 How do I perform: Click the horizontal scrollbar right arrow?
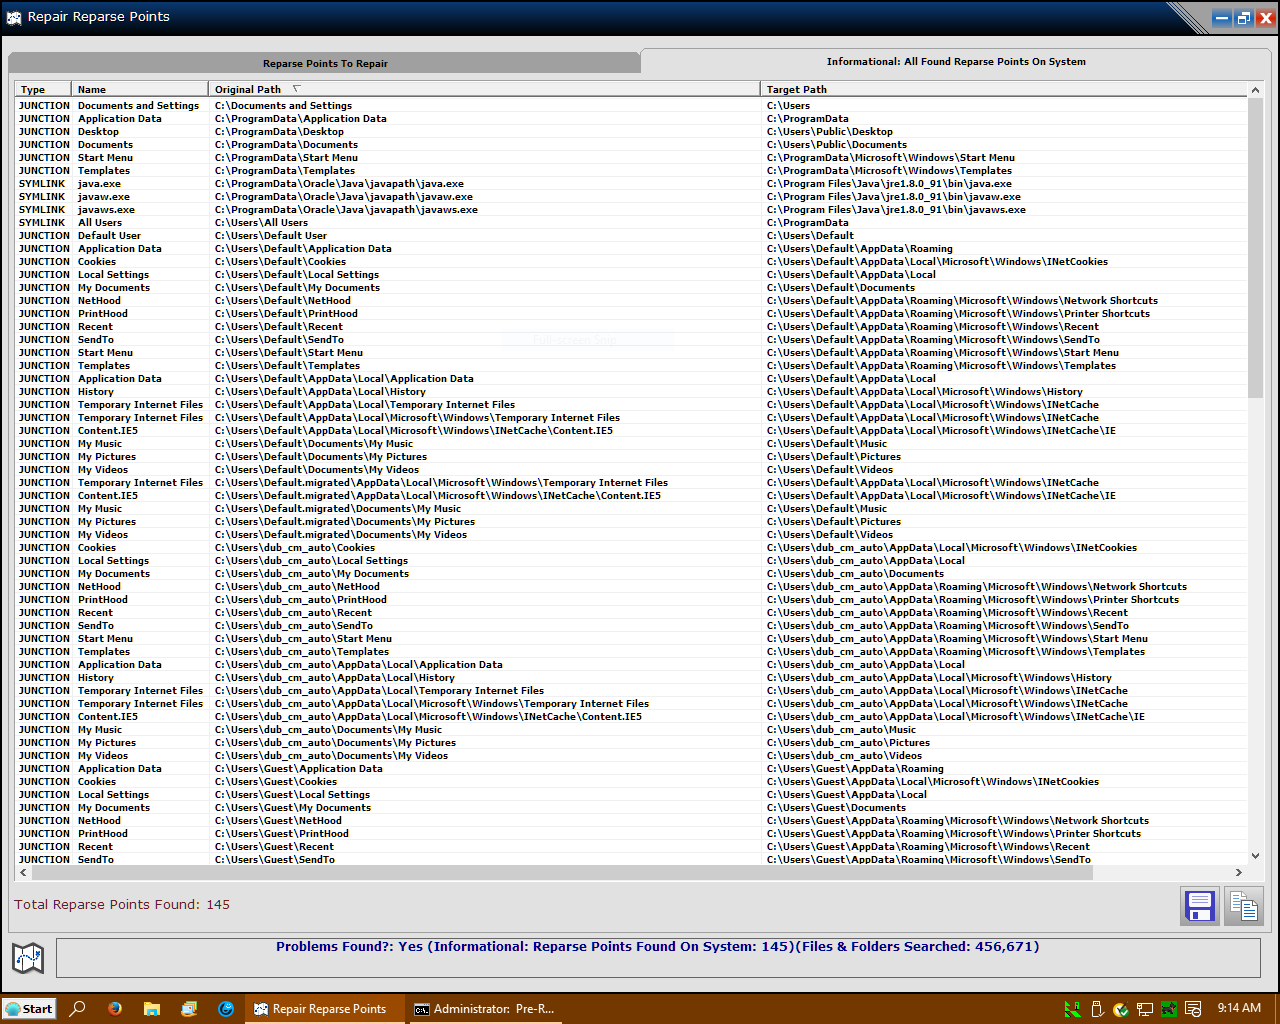(x=1239, y=872)
